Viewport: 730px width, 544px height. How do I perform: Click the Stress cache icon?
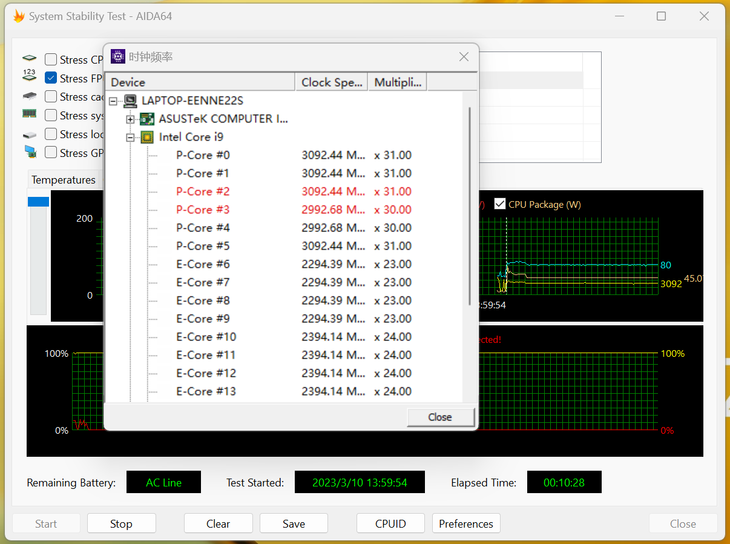[x=29, y=96]
